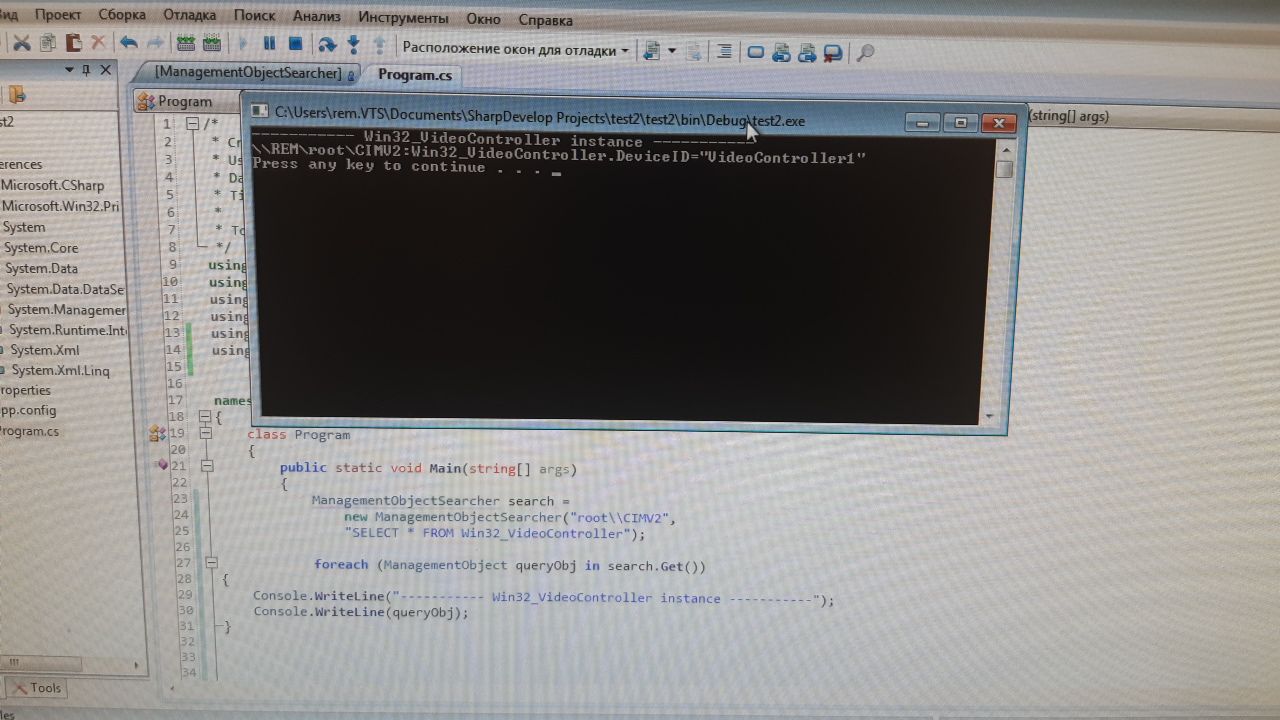Click the class icon in line 19 margin
The image size is (1280, 720).
(x=156, y=433)
